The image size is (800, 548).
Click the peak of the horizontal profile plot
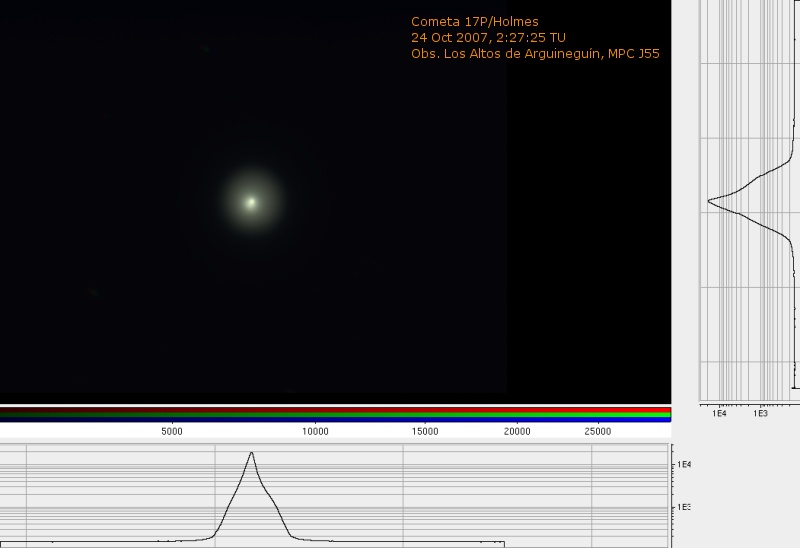pos(252,453)
